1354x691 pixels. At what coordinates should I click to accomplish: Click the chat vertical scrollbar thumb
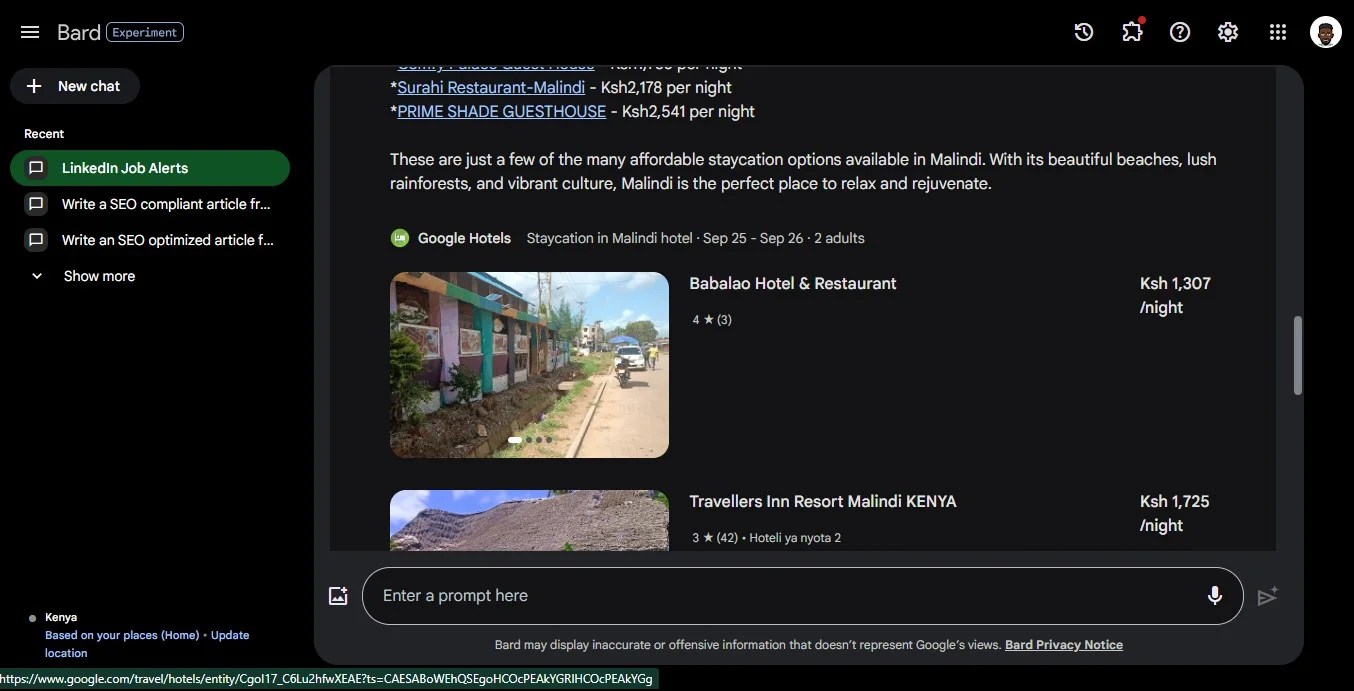(x=1298, y=356)
